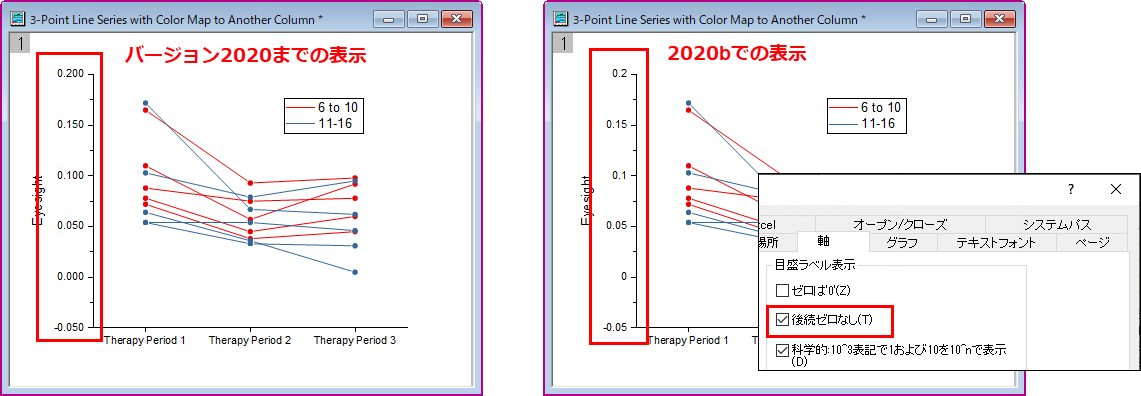Open the システムパス tab
The image size is (1141, 396).
coord(1057,224)
